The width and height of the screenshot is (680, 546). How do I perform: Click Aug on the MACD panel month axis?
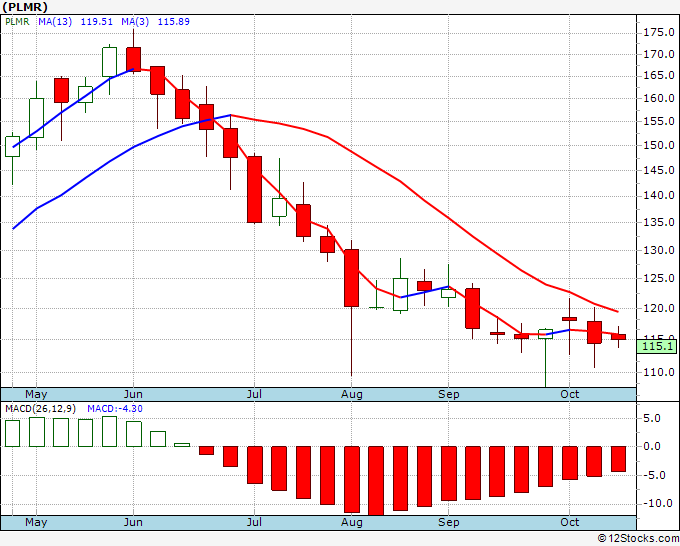[351, 522]
